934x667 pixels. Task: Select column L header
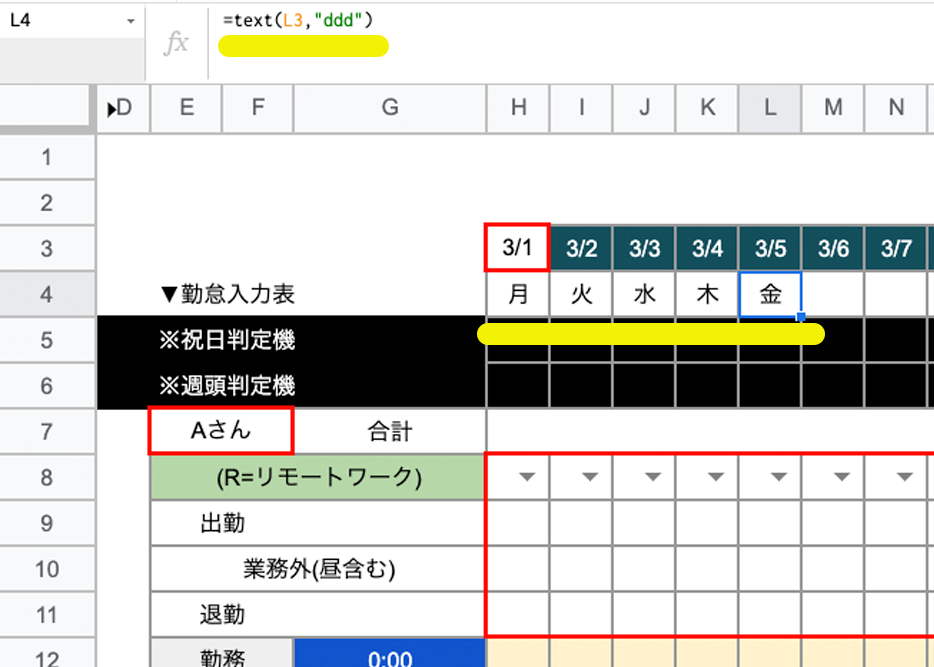tap(770, 108)
